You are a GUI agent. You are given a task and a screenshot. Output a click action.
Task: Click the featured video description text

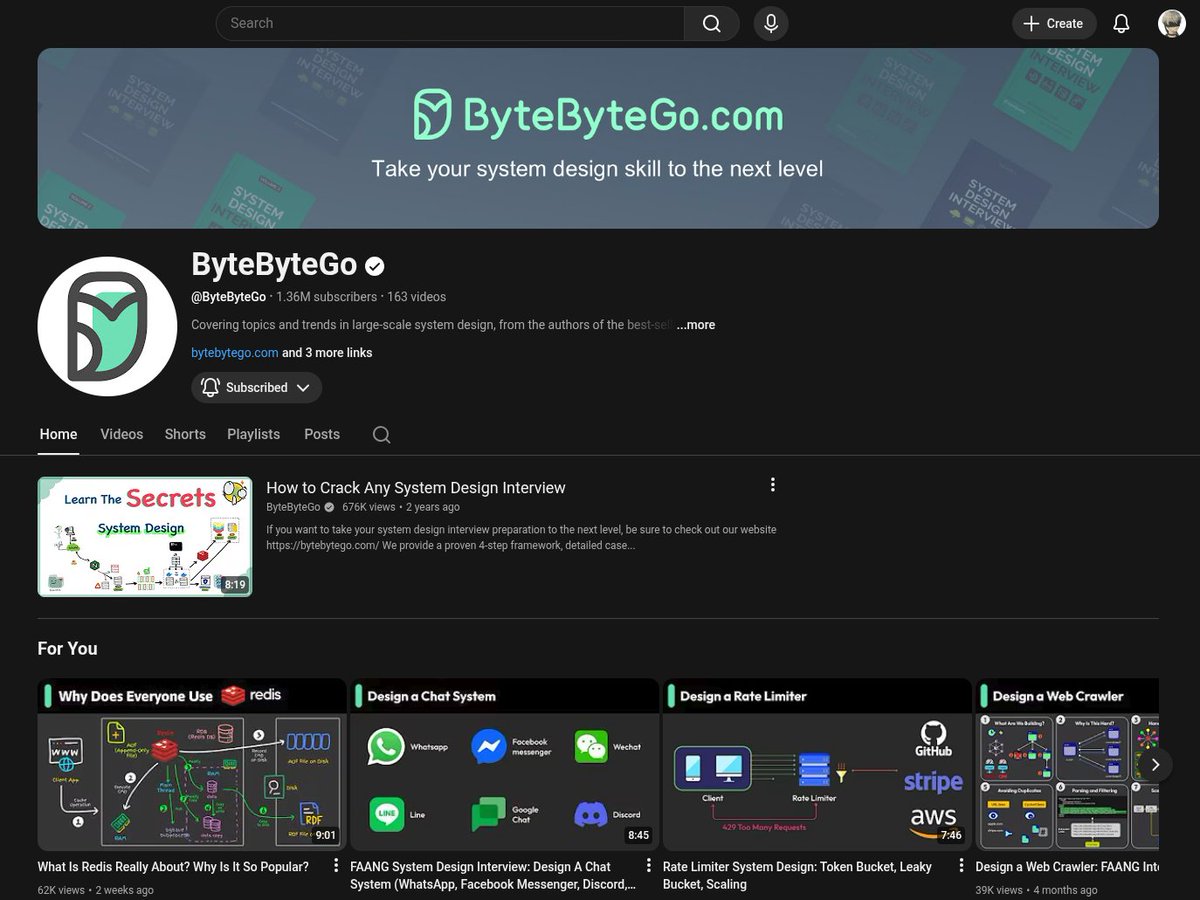point(521,538)
